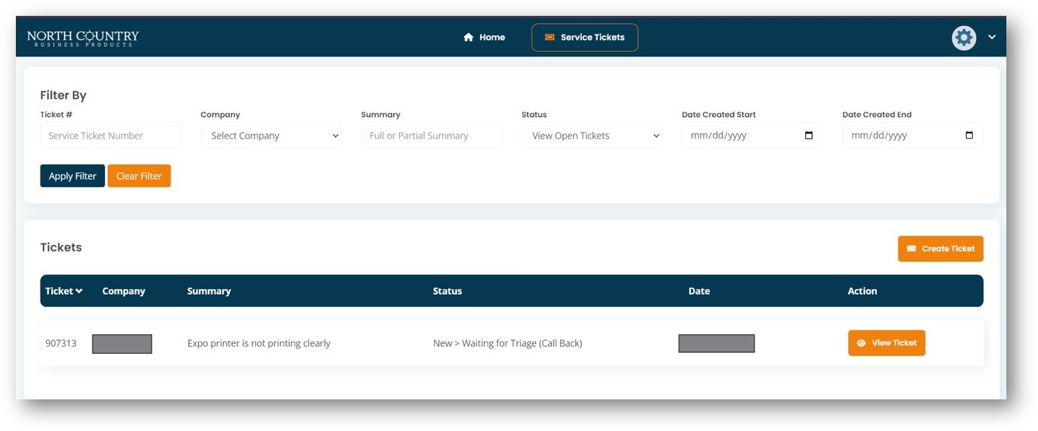Click the Company column header
The width and height of the screenshot is (1038, 431).
coord(124,291)
